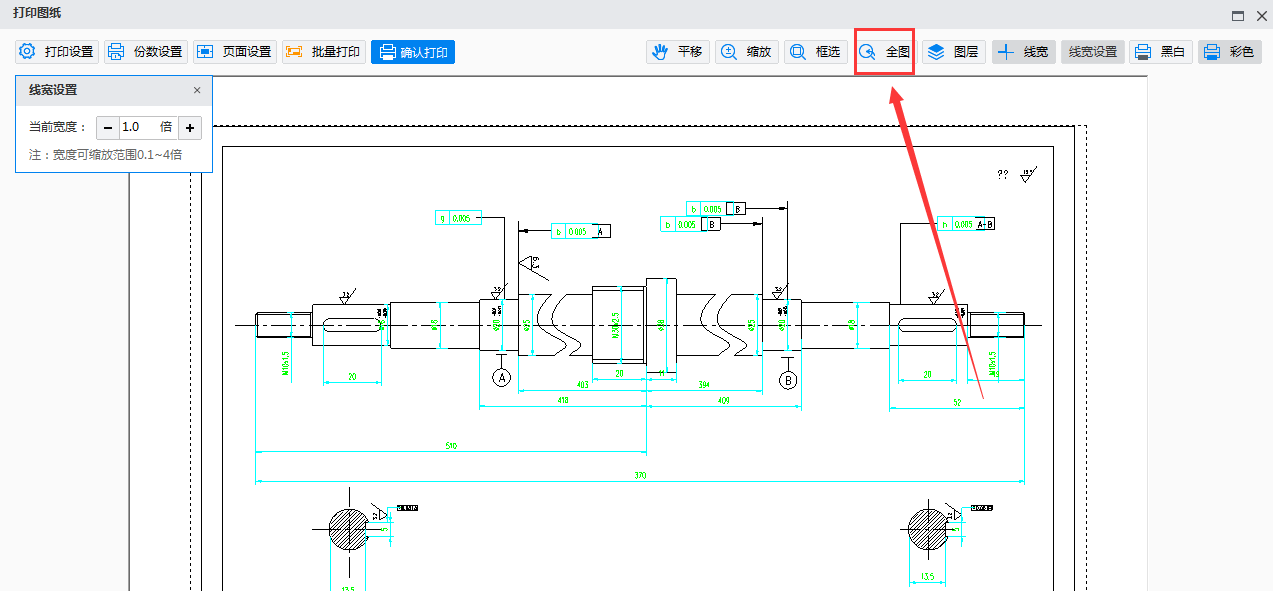
Task: Click the 370 overall length dimension
Action: (x=641, y=476)
